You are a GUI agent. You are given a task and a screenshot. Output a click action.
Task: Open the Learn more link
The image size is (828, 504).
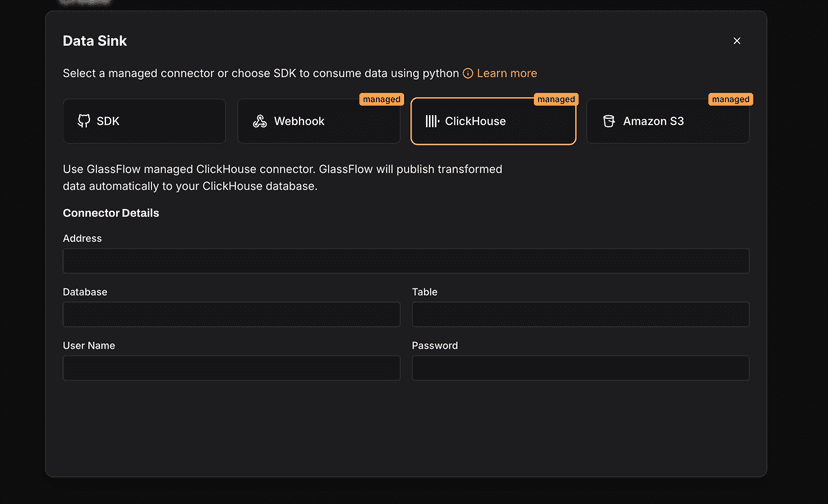506,73
